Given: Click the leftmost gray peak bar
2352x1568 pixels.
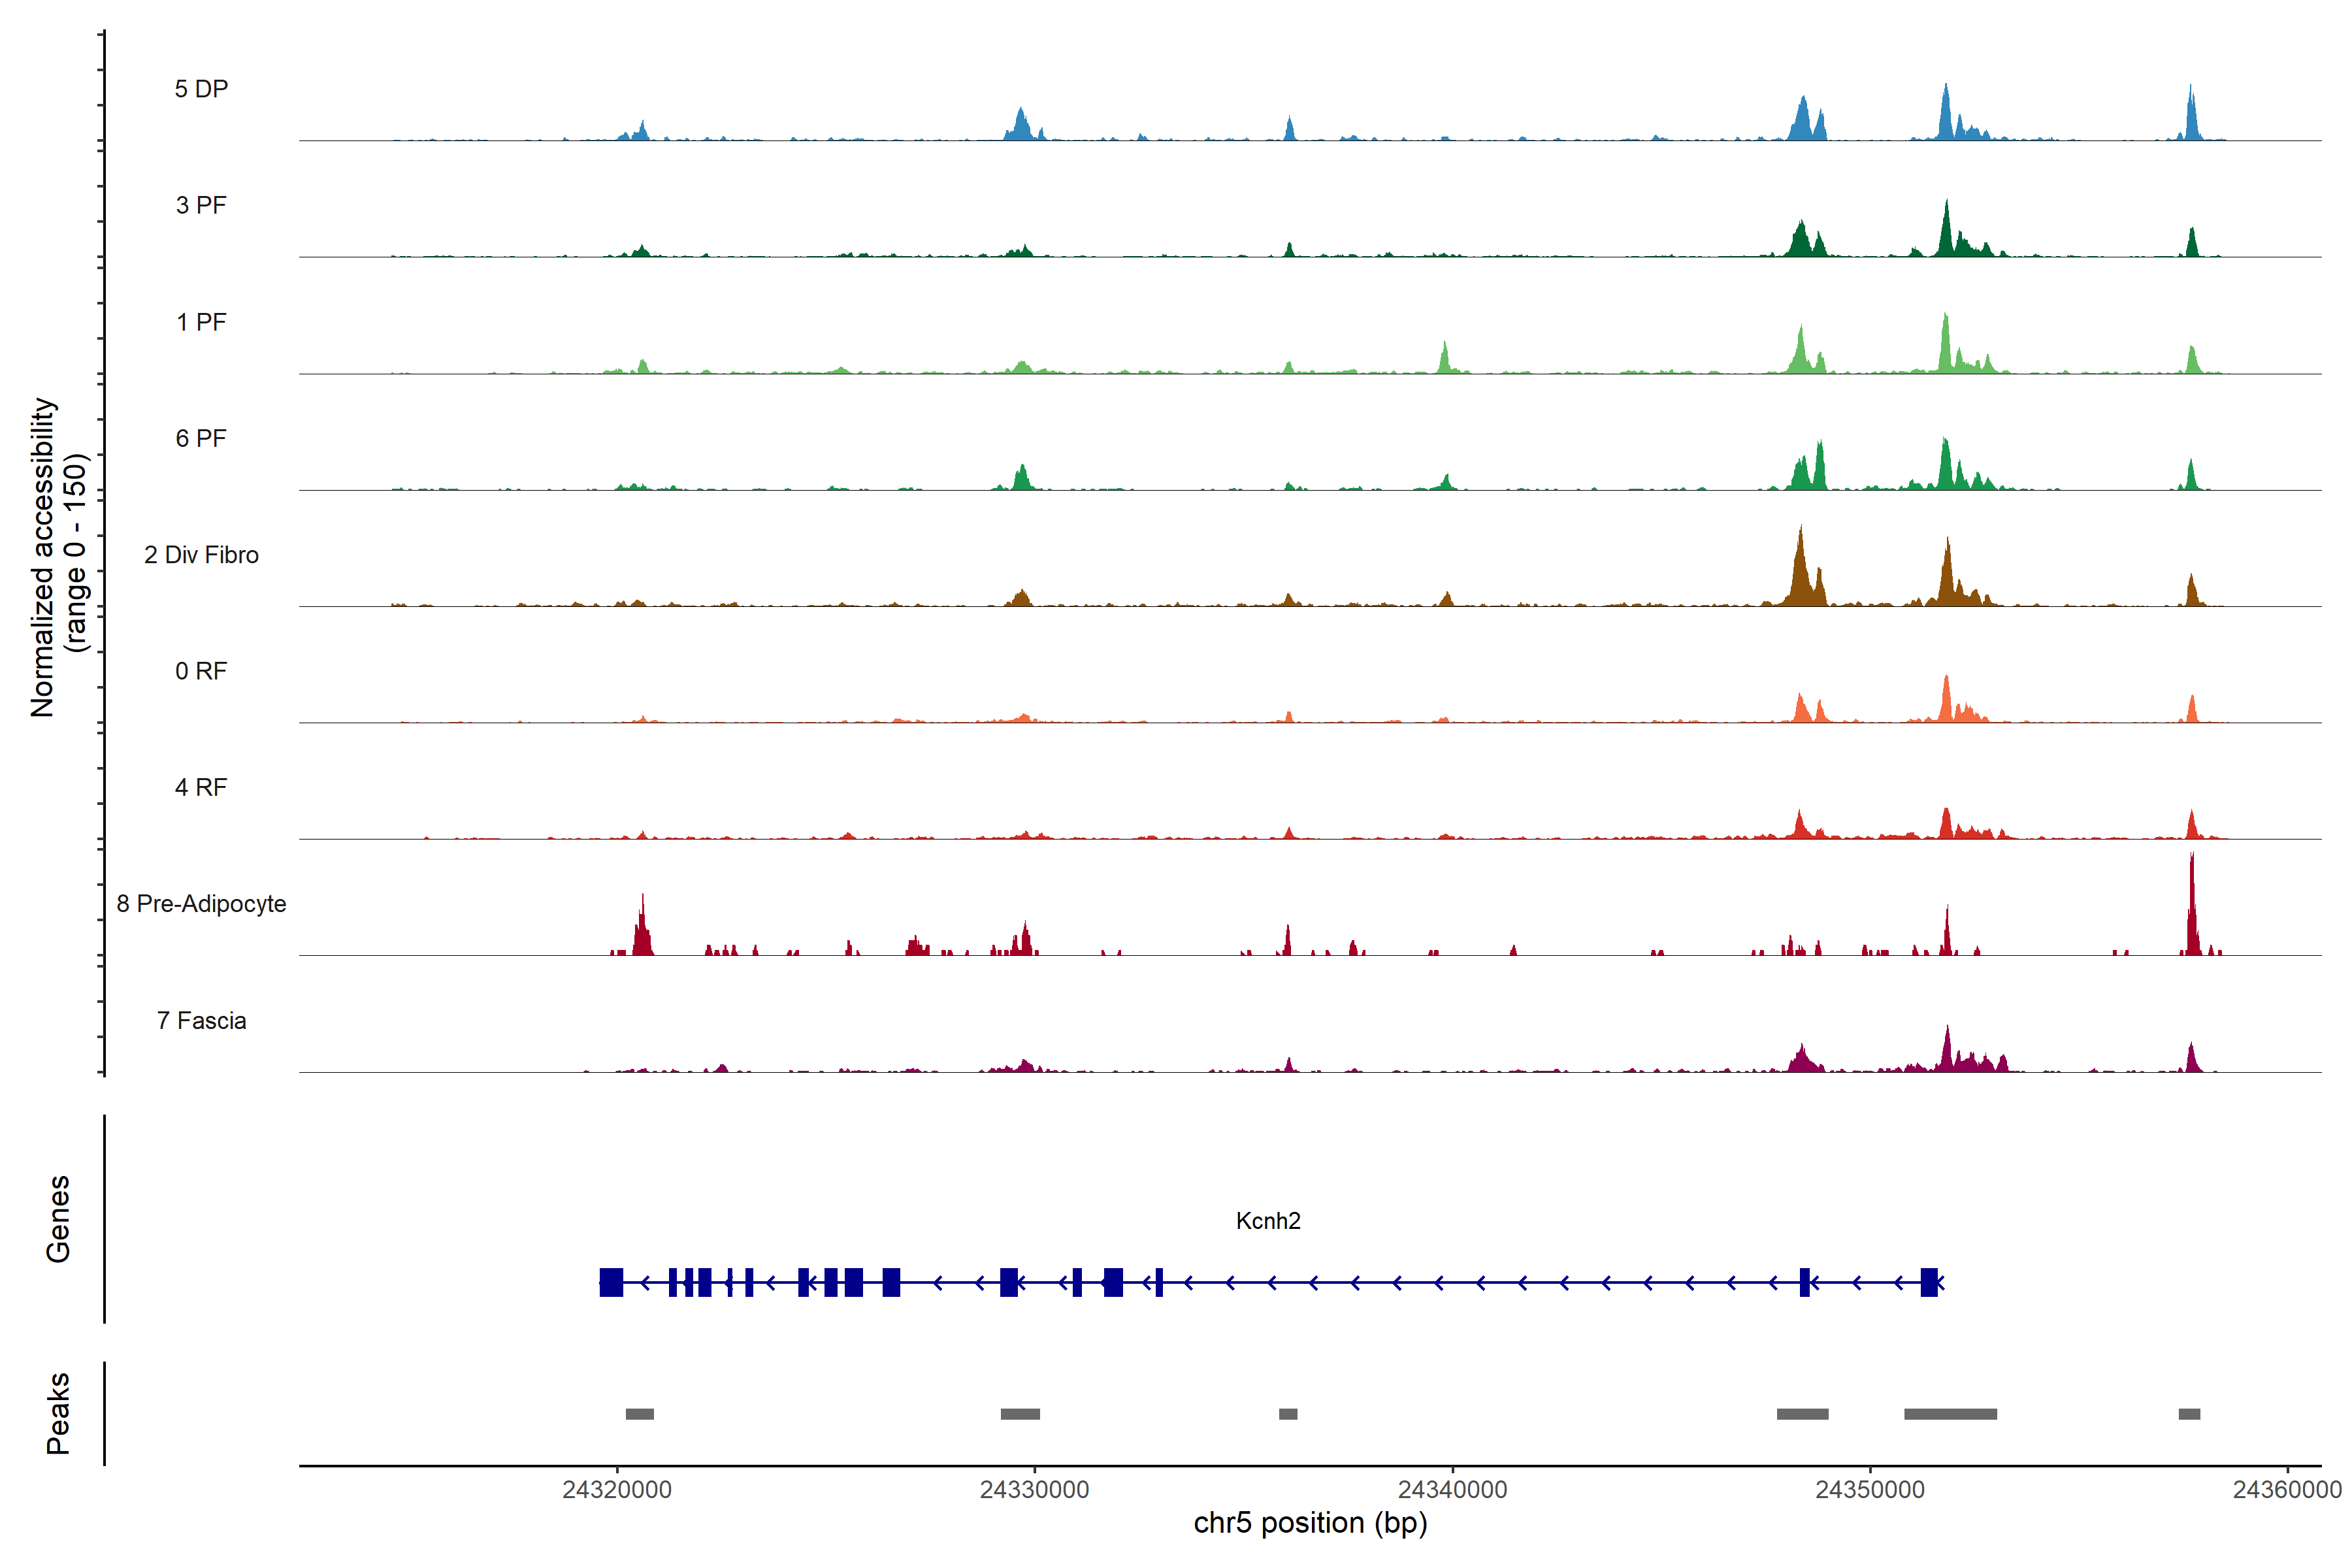Looking at the screenshot, I should point(639,1414).
